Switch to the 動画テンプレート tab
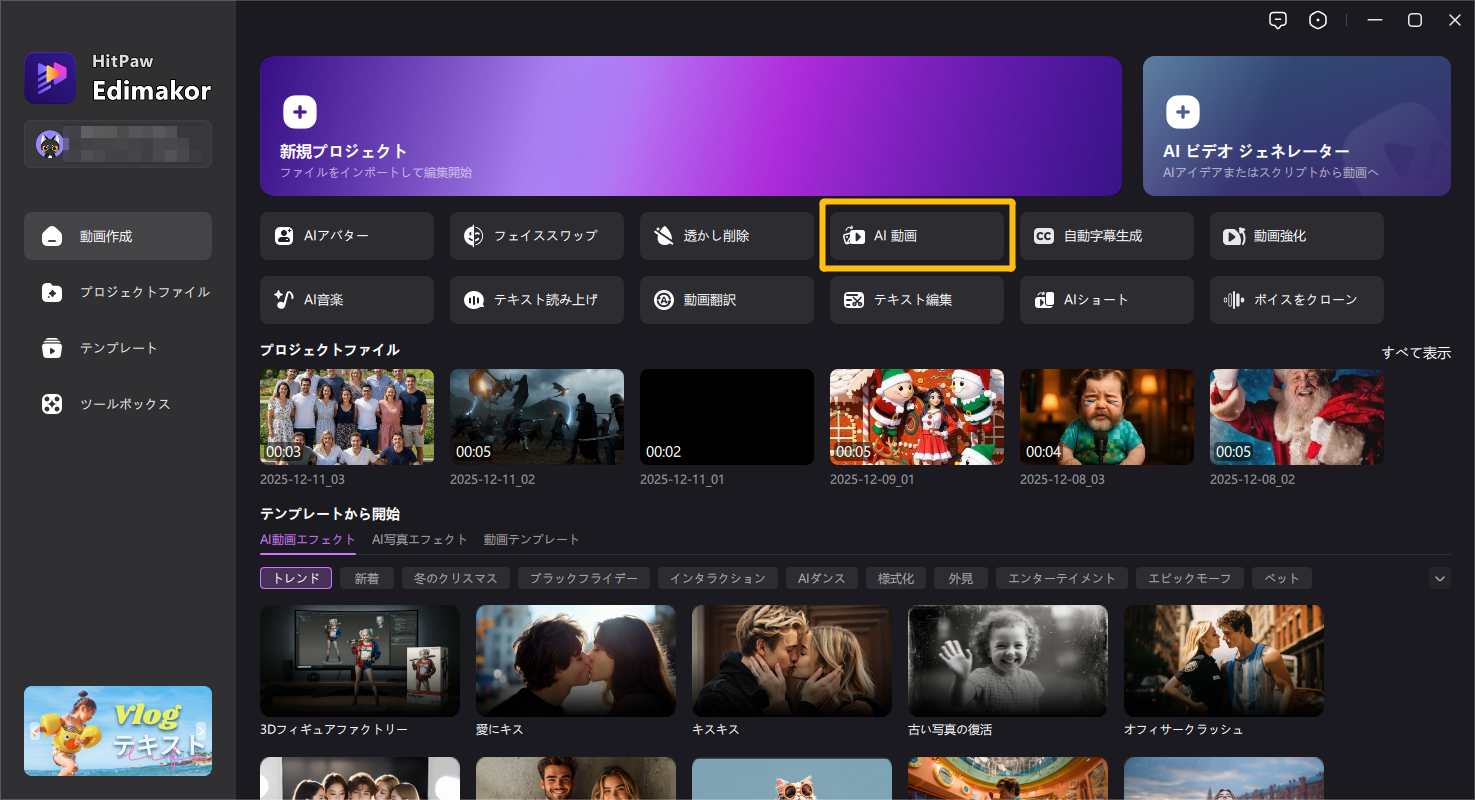 (531, 539)
